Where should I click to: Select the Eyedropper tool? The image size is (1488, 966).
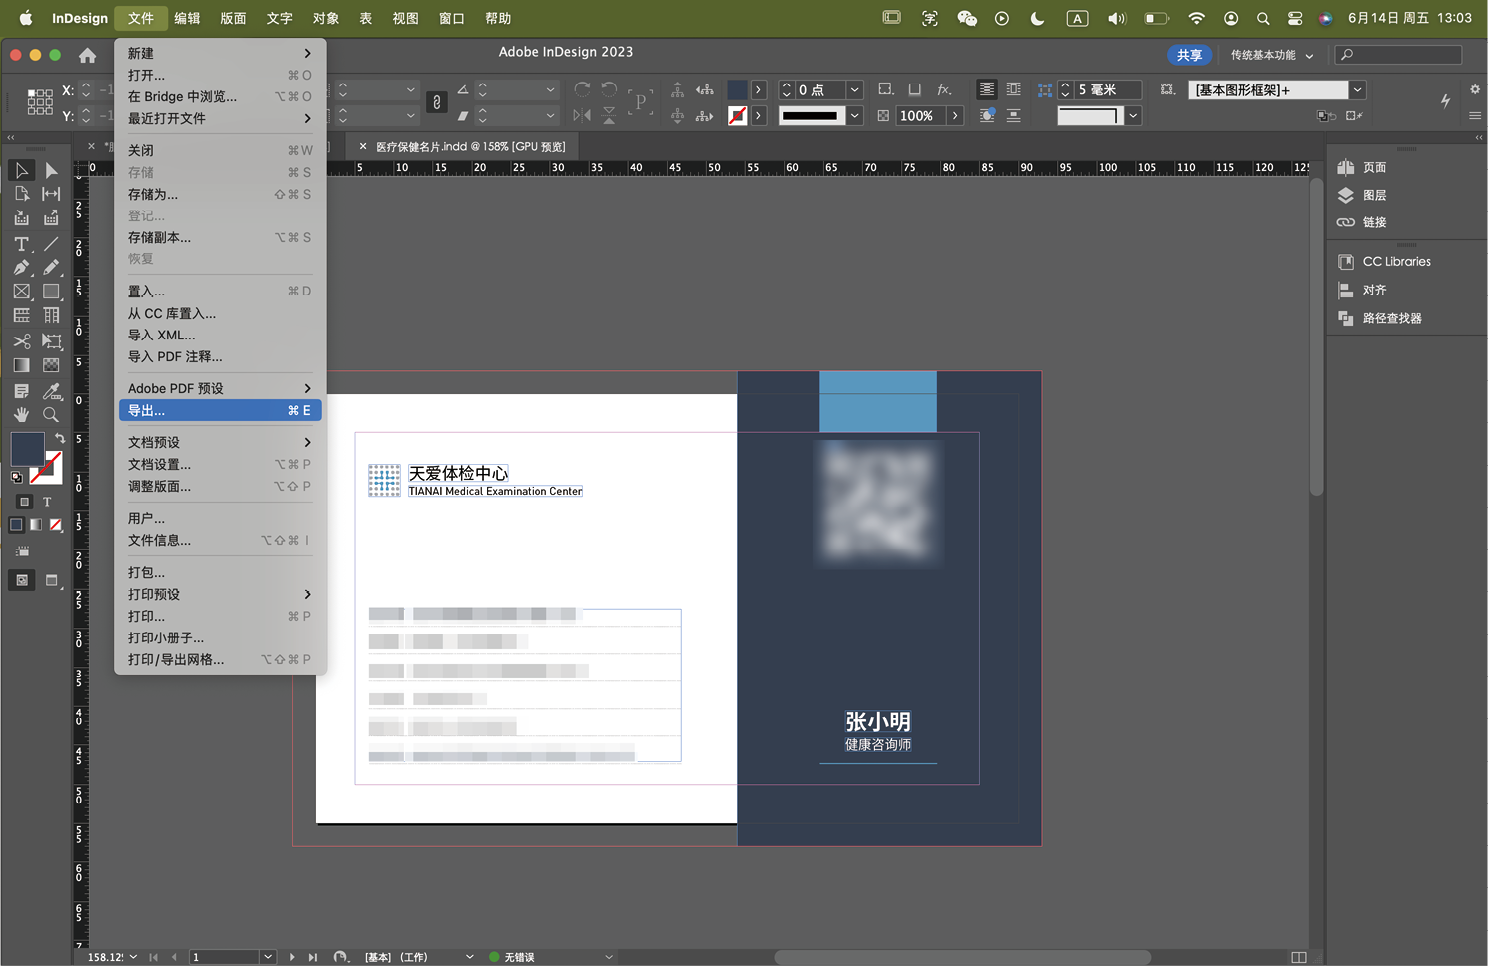[x=51, y=390]
